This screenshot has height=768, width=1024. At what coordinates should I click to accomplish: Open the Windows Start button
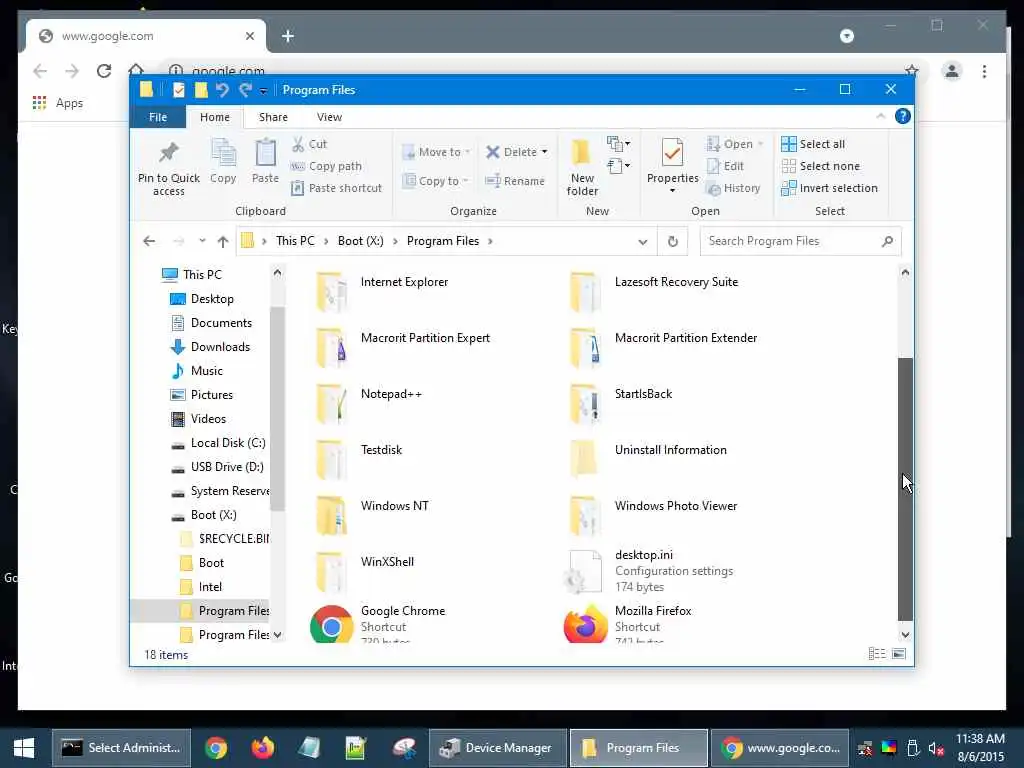click(25, 748)
